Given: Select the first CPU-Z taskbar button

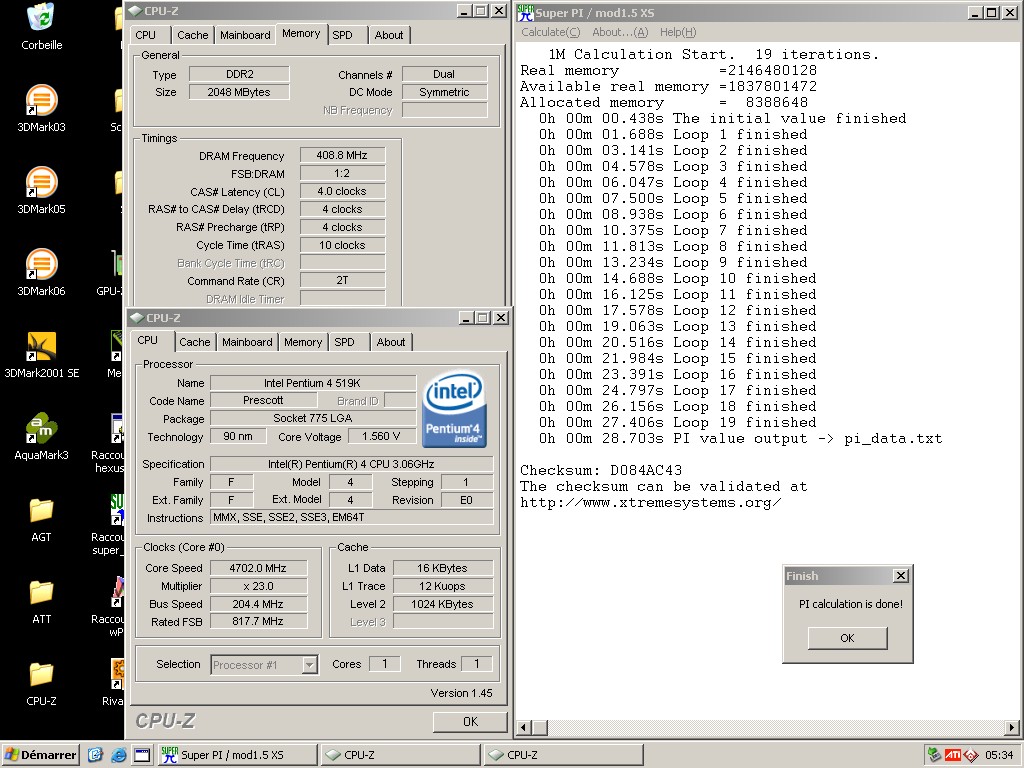Looking at the screenshot, I should tap(401, 755).
